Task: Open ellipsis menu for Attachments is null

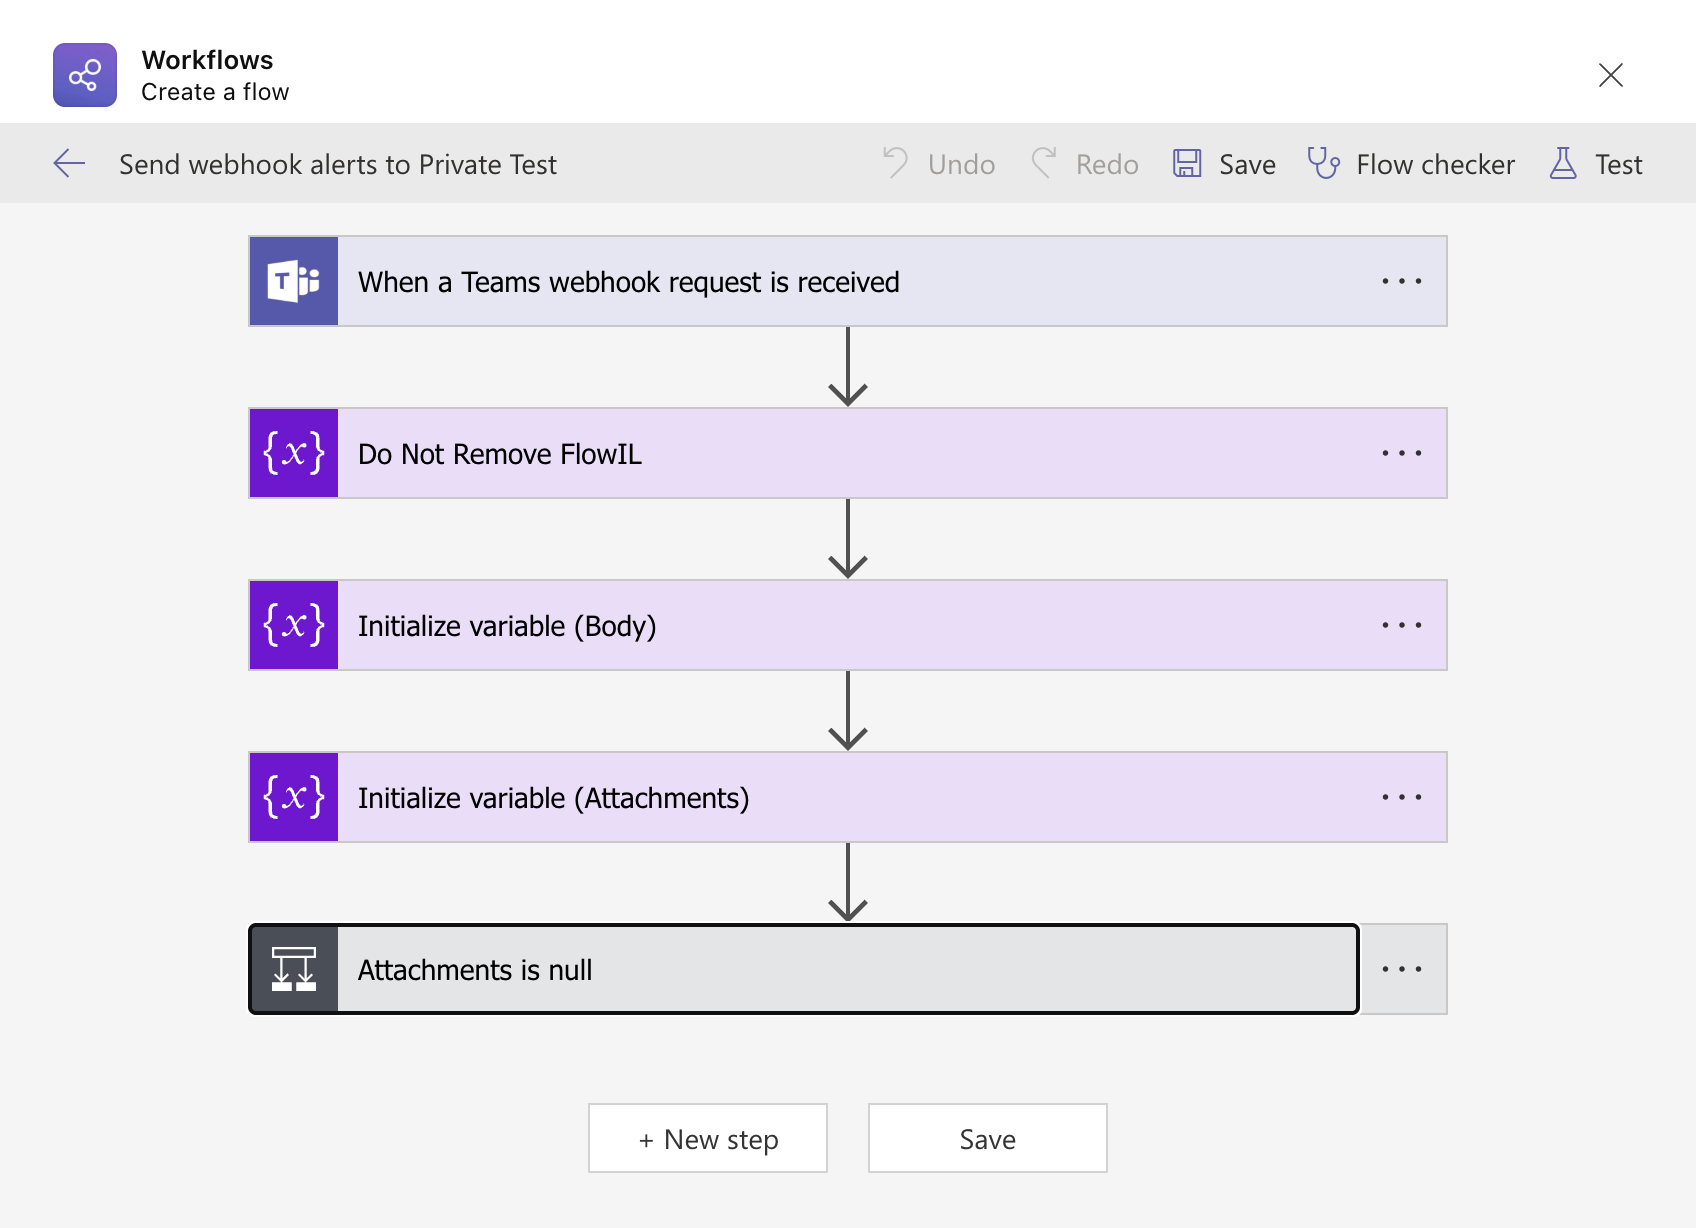Action: coord(1401,970)
